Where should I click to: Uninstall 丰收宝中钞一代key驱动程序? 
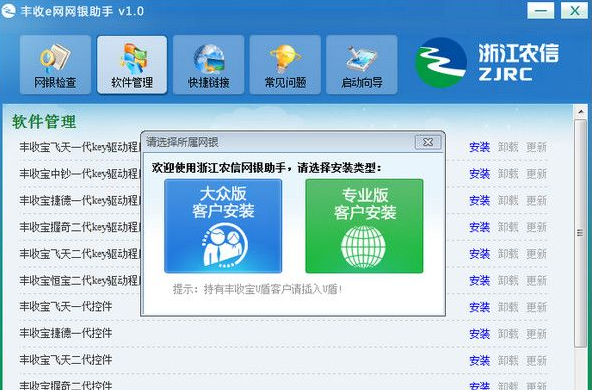pyautogui.click(x=508, y=174)
